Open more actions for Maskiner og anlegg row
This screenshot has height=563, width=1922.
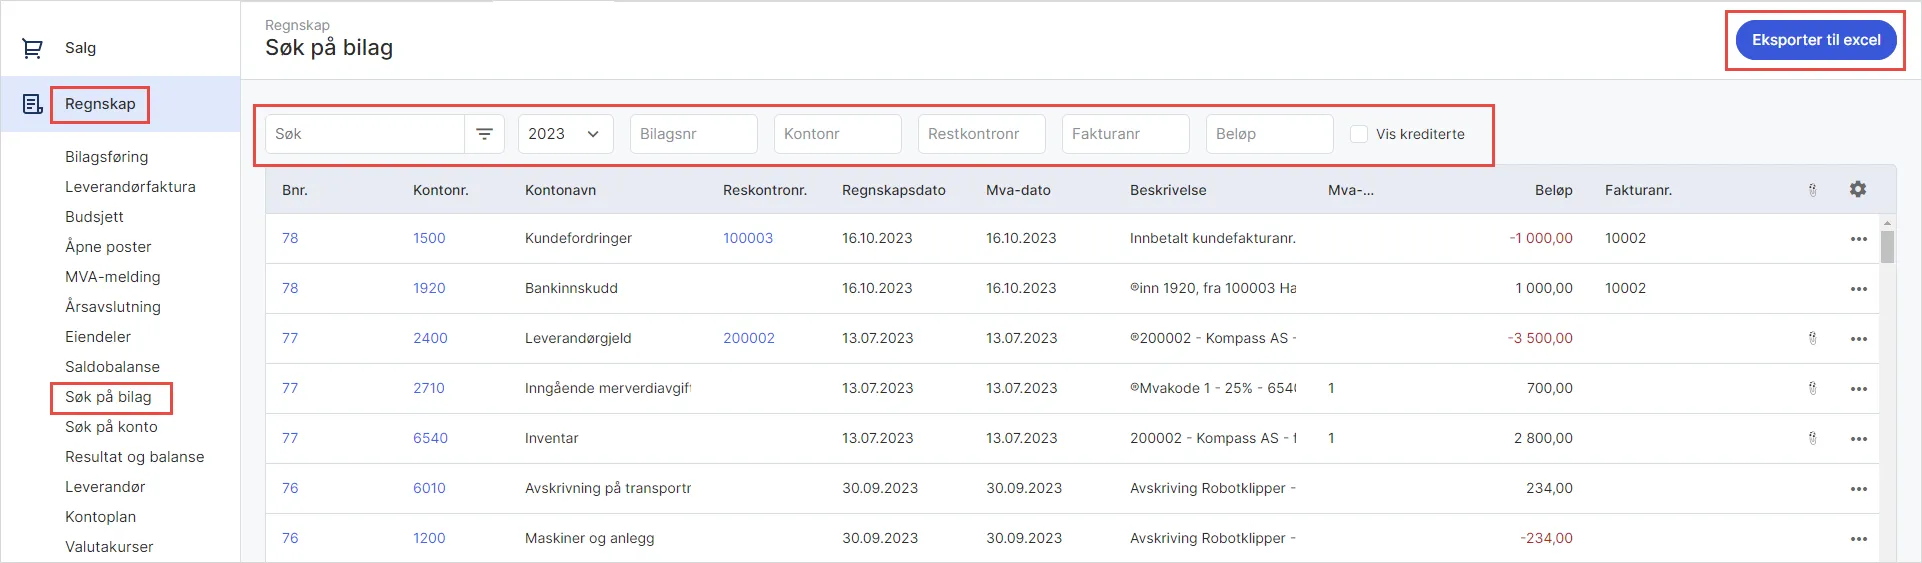1859,539
